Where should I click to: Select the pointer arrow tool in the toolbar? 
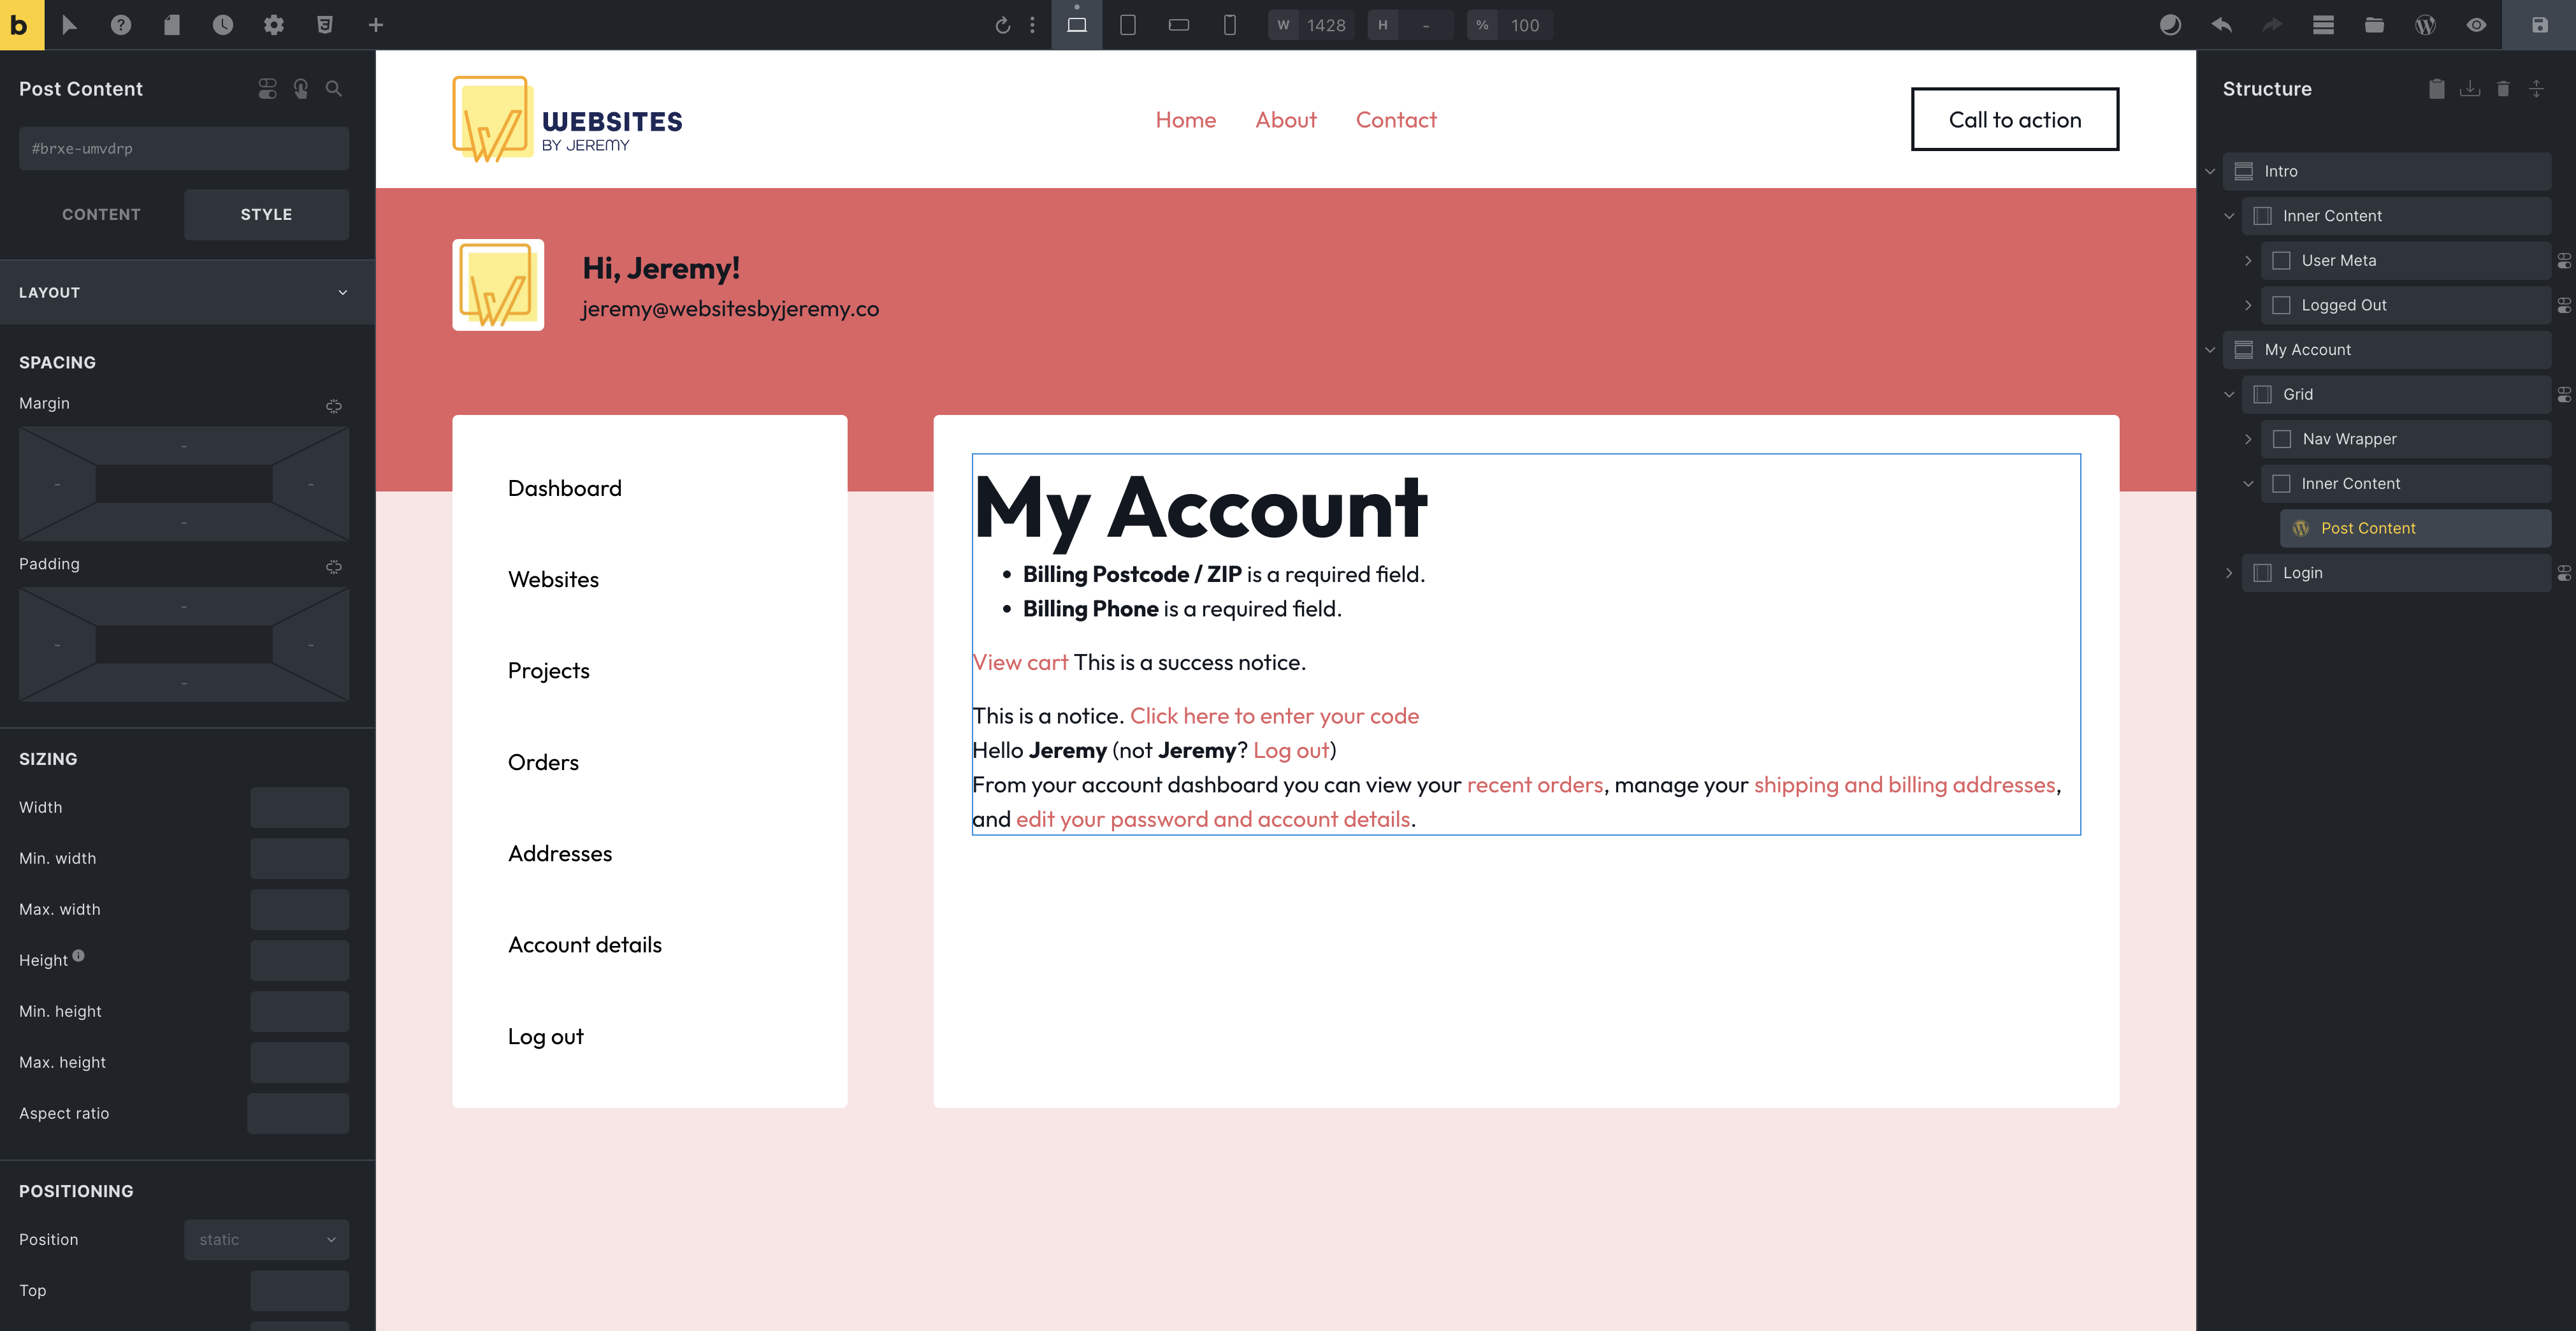[x=69, y=25]
